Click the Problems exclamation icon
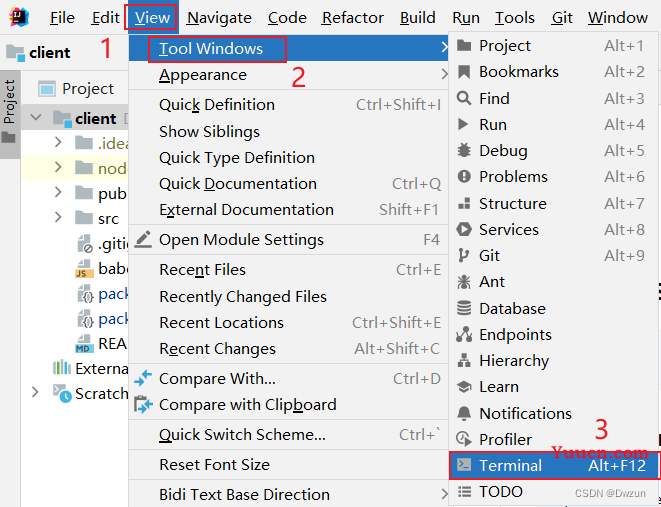661x507 pixels. [x=464, y=177]
